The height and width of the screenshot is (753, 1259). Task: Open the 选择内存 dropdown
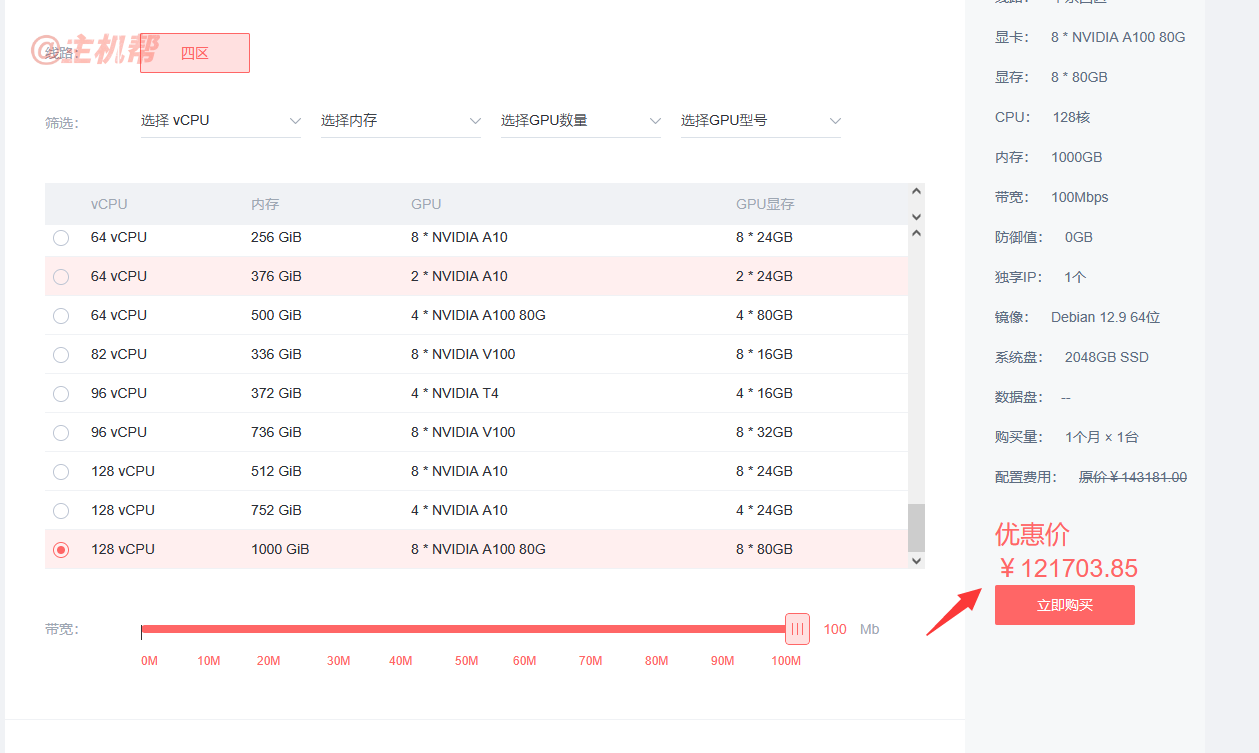coord(401,121)
